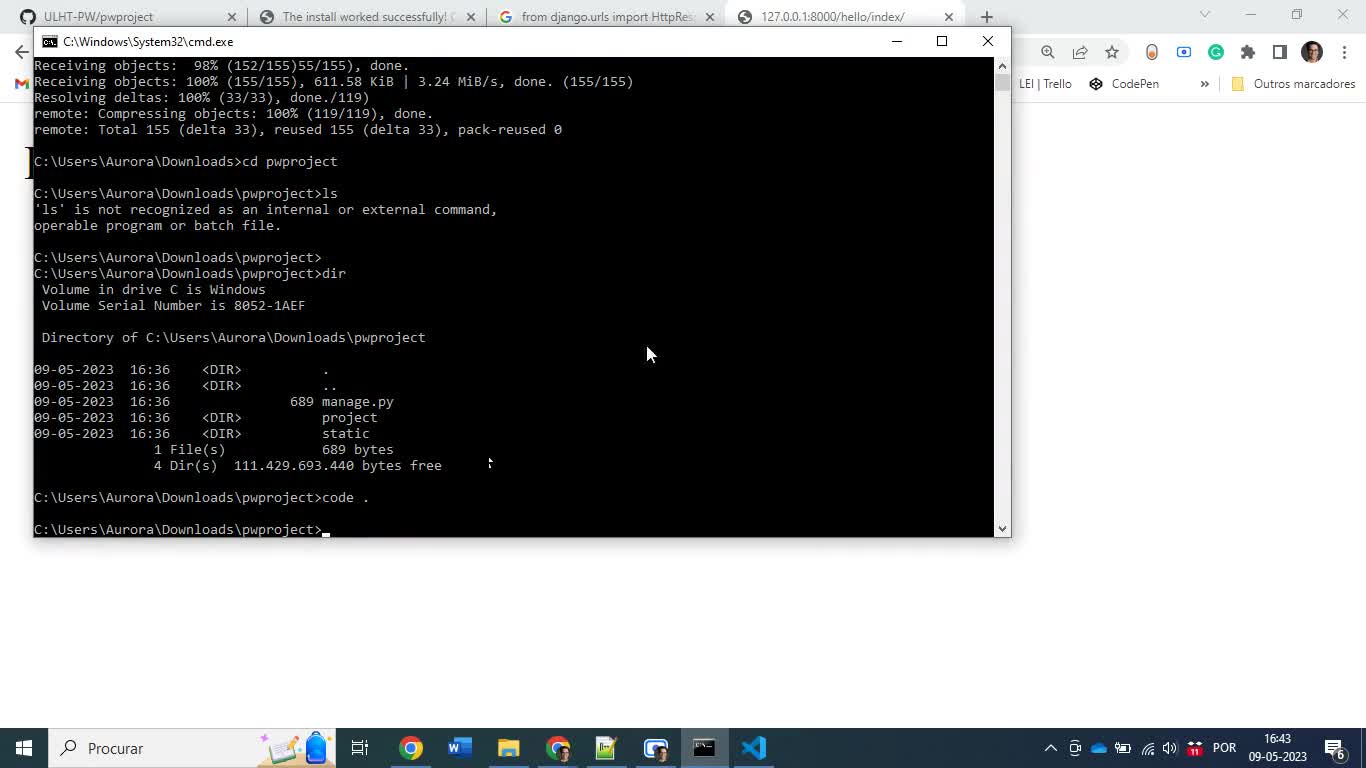Open the LEI Trello bookmark
The height and width of the screenshot is (768, 1366).
coord(1044,84)
